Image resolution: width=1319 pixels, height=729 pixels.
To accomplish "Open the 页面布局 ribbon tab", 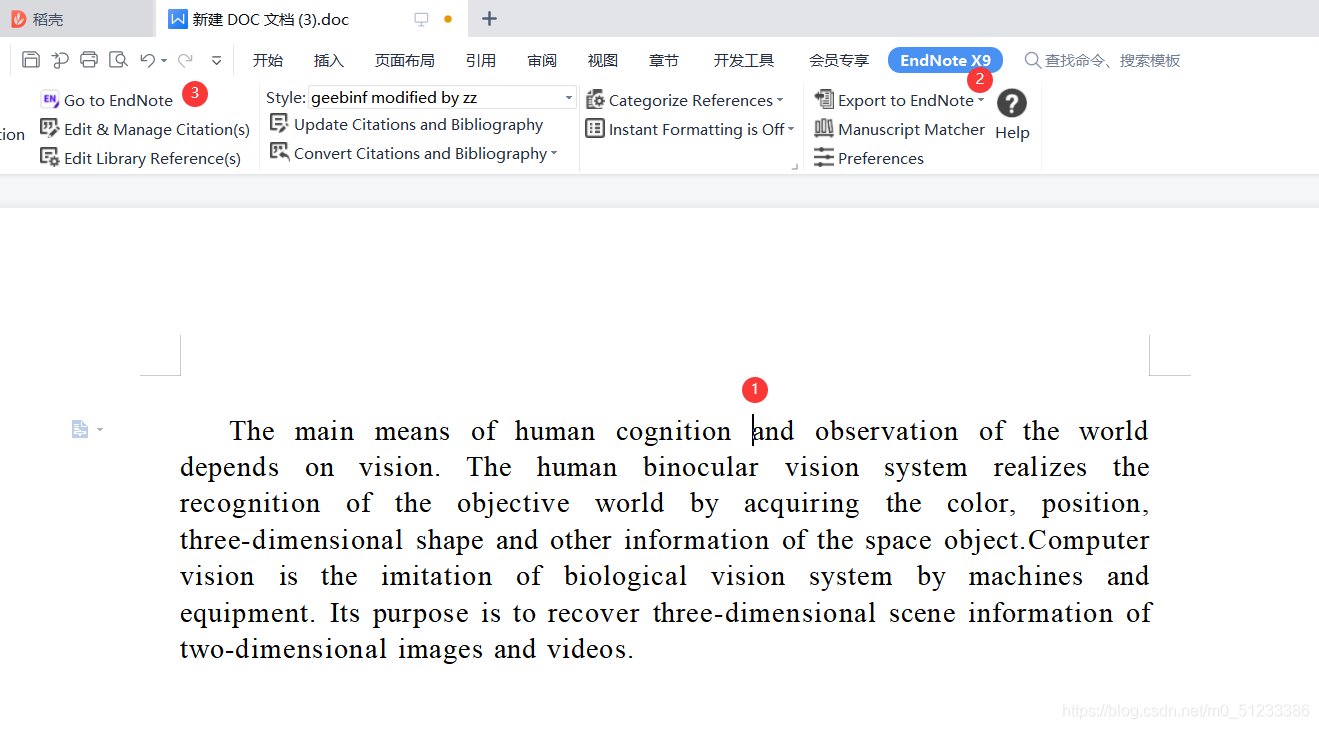I will coord(405,60).
